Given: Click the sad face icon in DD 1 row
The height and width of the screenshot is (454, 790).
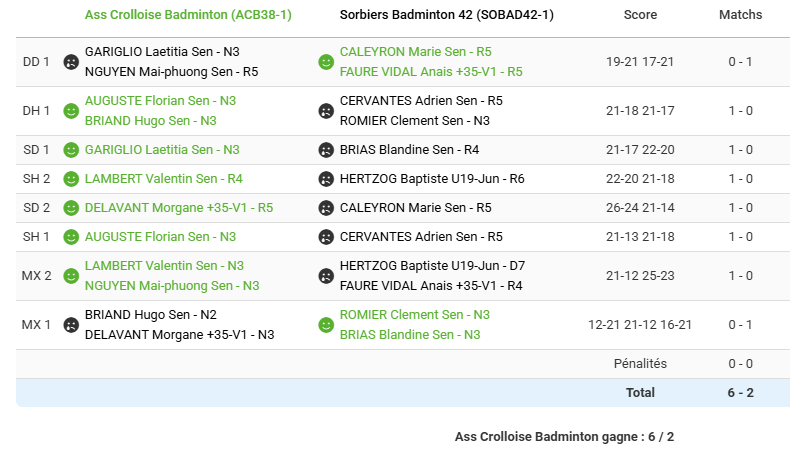Looking at the screenshot, I should click(71, 62).
